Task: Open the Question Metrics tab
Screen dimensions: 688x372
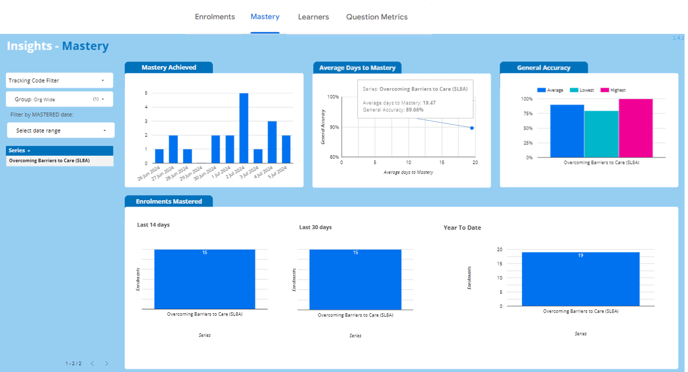Action: click(376, 17)
